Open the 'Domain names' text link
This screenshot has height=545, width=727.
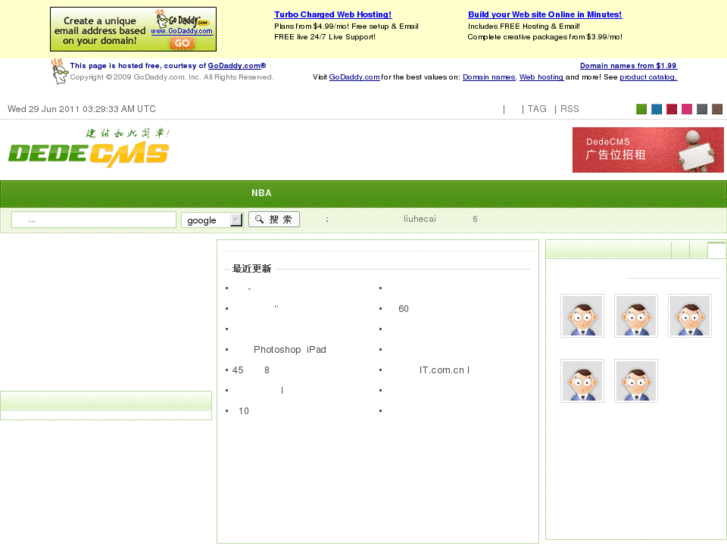489,77
